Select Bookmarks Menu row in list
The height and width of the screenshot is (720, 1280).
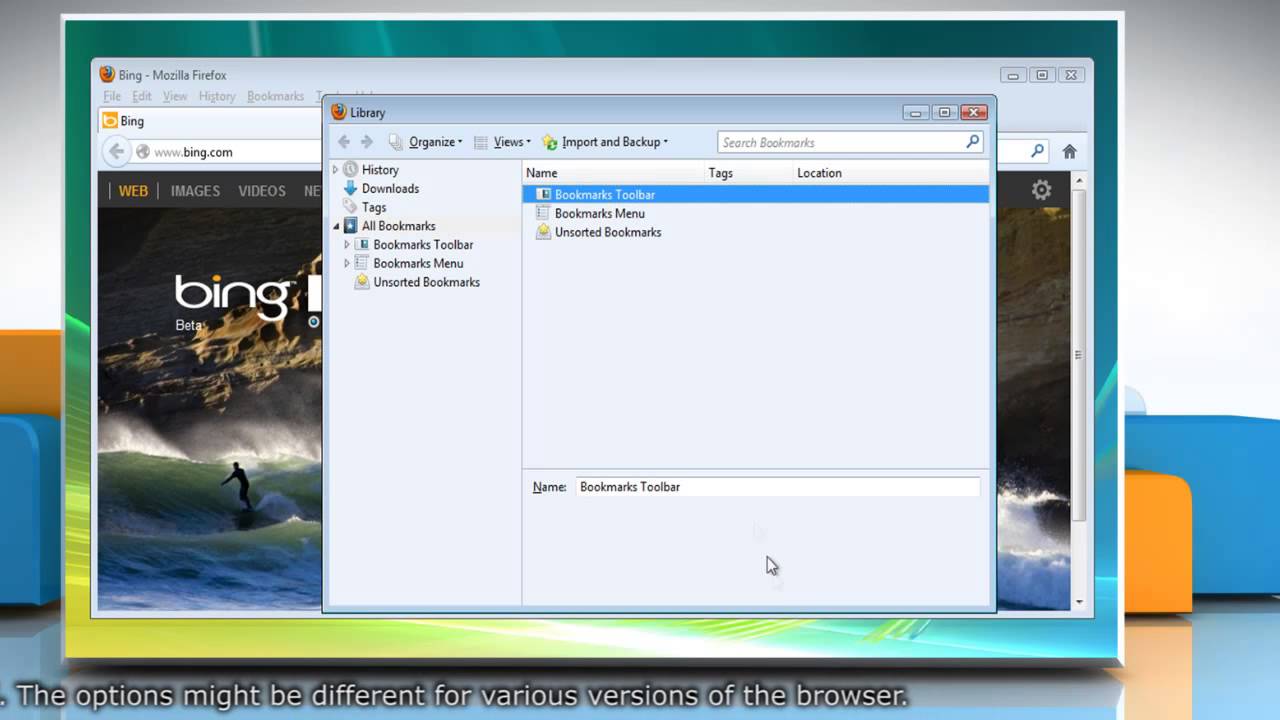755,214
